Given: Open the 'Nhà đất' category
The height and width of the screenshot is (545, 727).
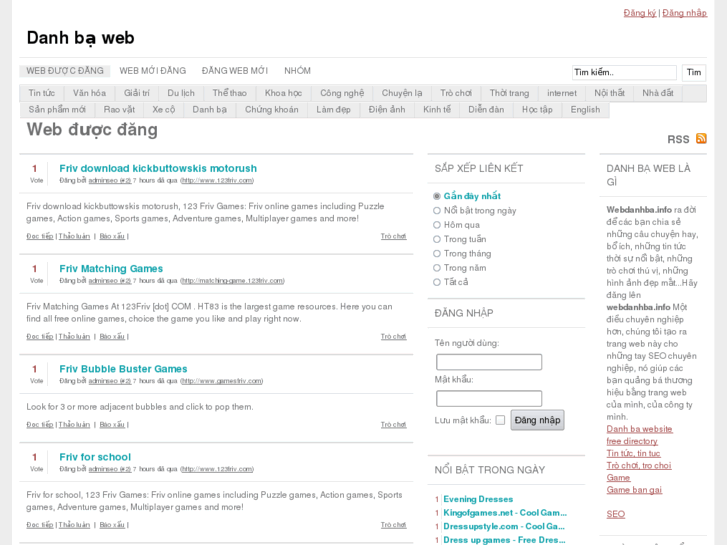Looking at the screenshot, I should tap(657, 93).
